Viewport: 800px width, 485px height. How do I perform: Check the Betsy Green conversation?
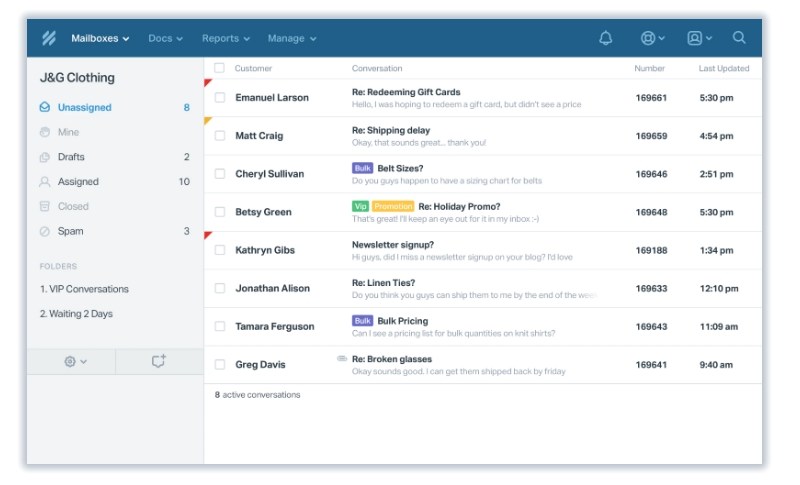click(220, 212)
